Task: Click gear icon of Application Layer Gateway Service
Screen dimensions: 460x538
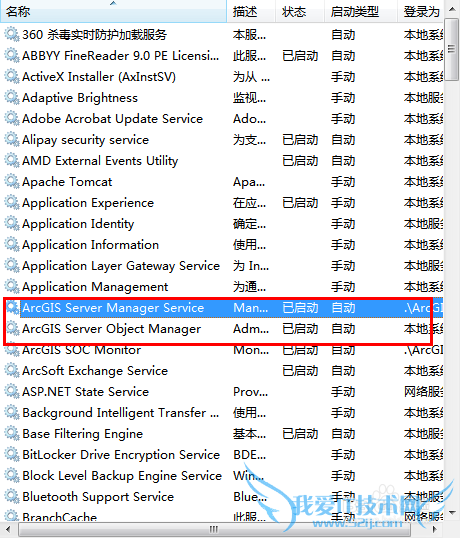Action: [12, 265]
